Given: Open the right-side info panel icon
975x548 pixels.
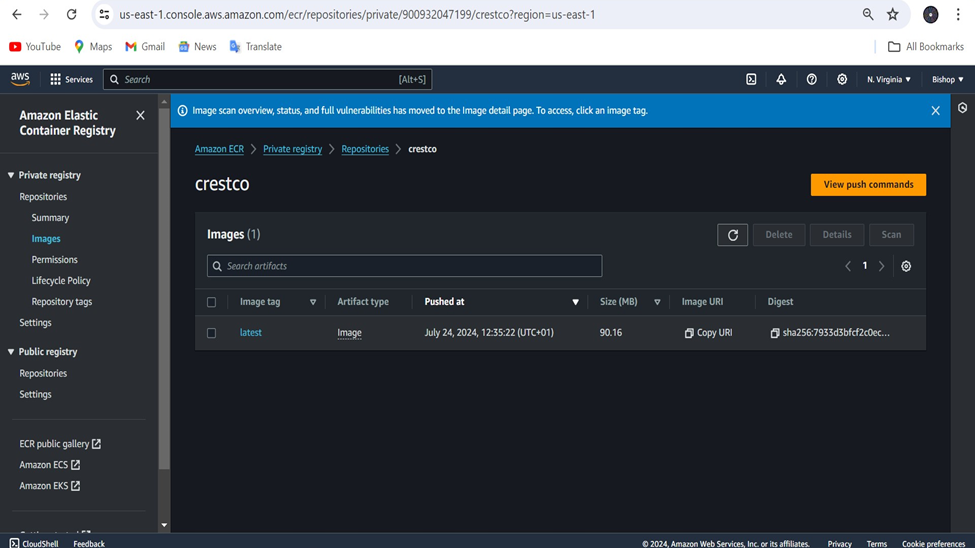Looking at the screenshot, I should point(963,108).
